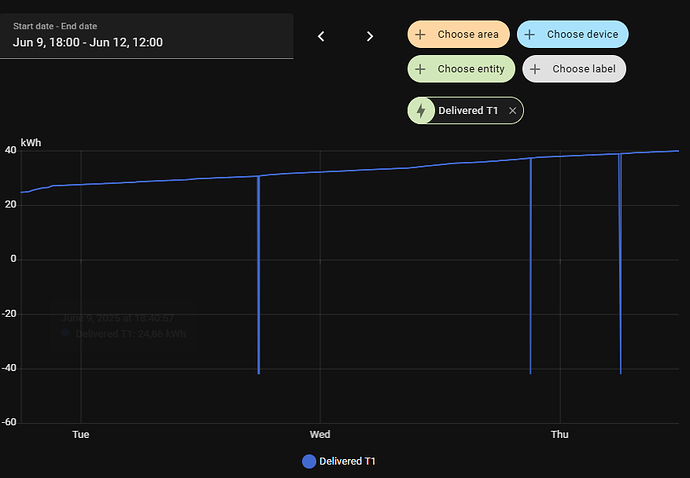Click the last downward spike after Thu
690x478 pixels.
pos(620,264)
